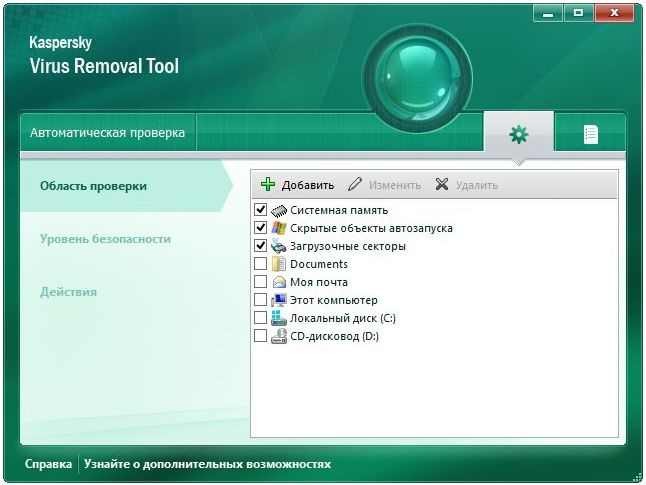Click the CD drive (D:) icon

tap(279, 336)
